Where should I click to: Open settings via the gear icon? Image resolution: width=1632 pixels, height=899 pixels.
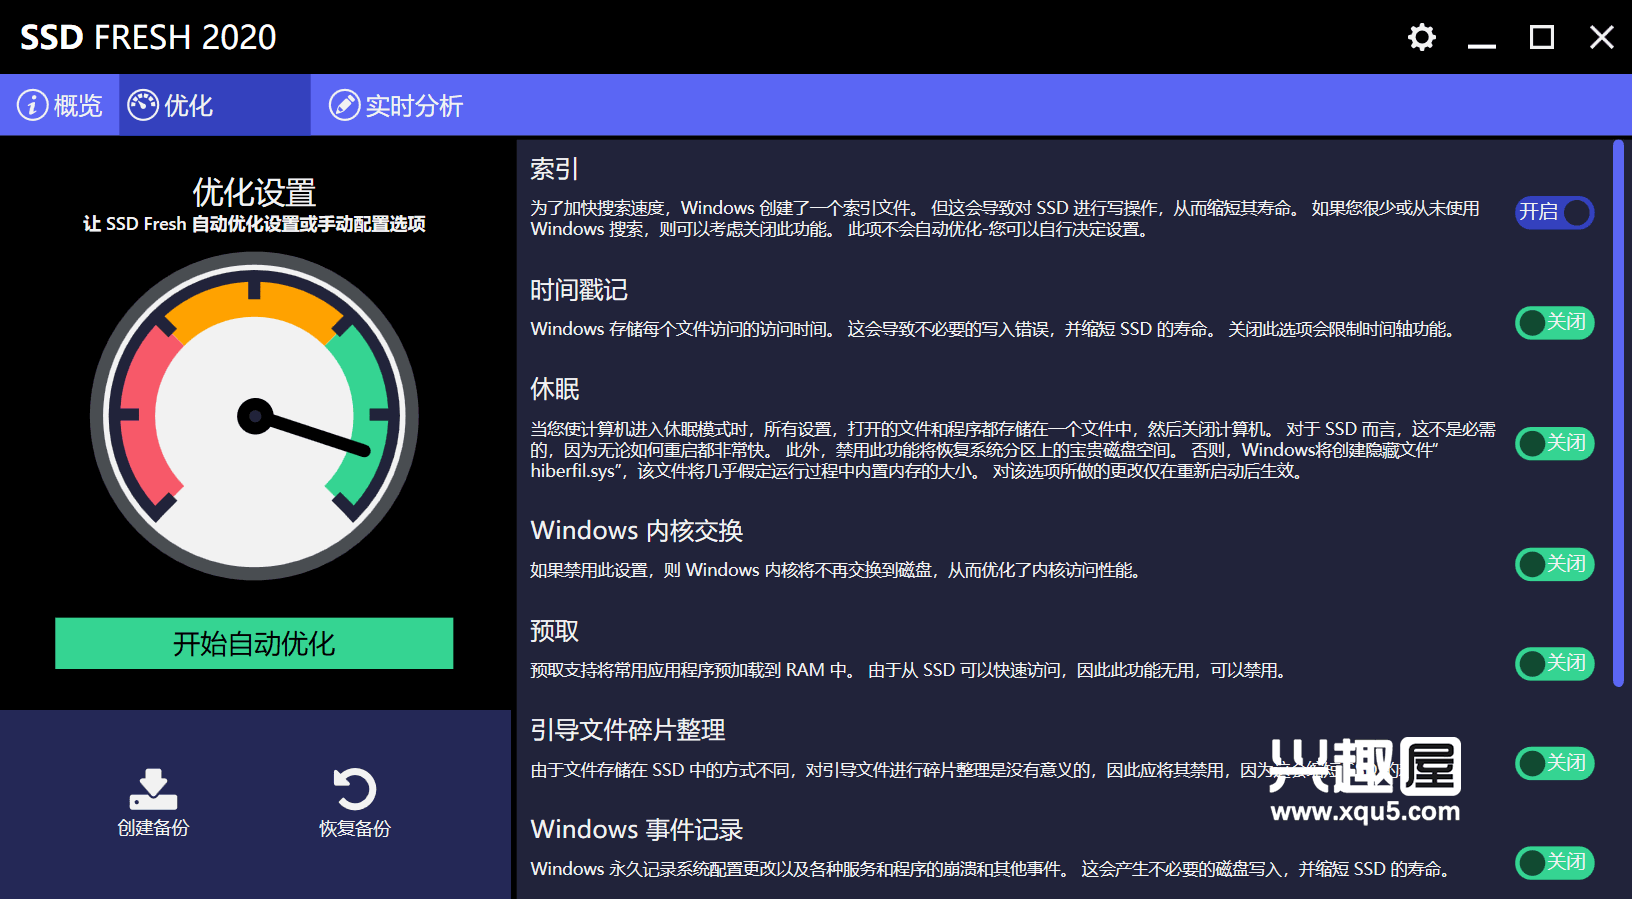pos(1421,38)
